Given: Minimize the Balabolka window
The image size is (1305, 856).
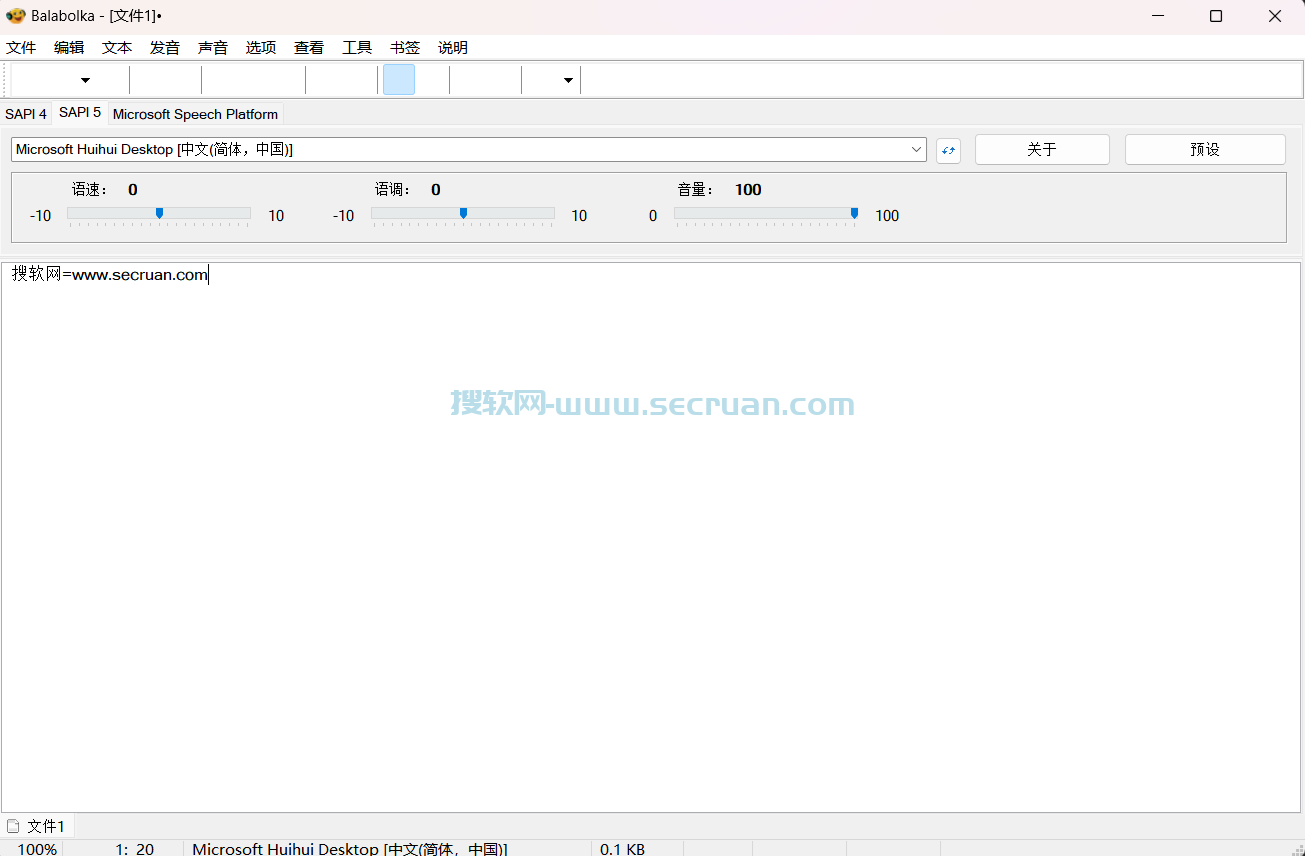Looking at the screenshot, I should [1157, 16].
